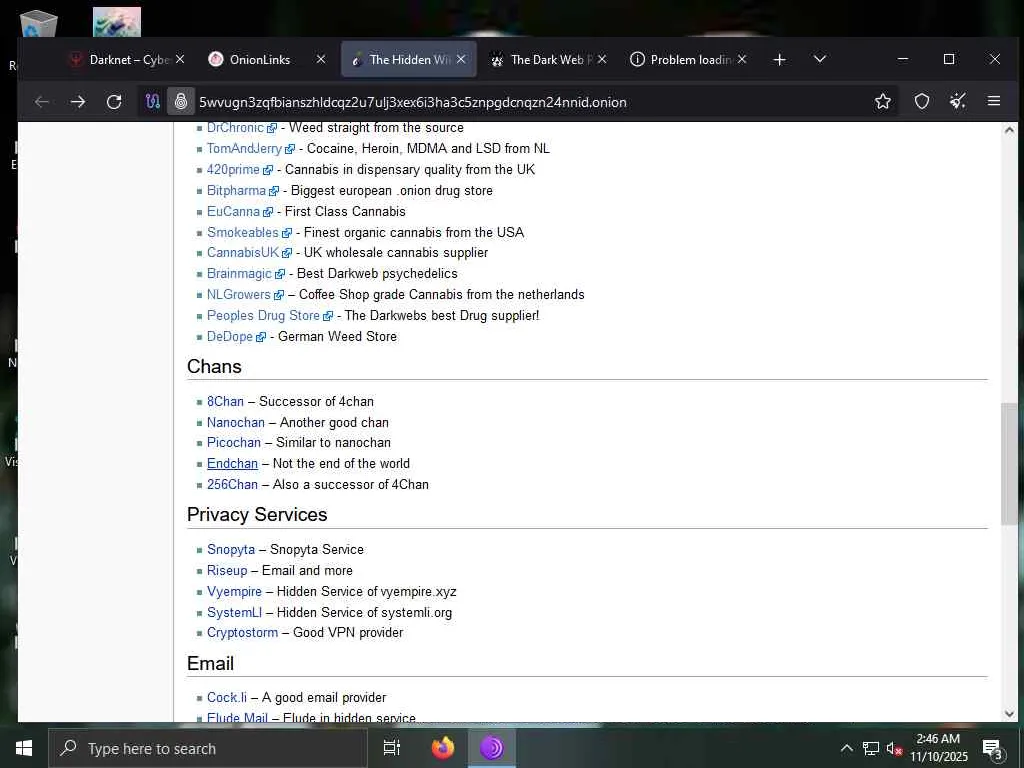Click the muted volume tray icon
1024x768 pixels.
(893, 748)
